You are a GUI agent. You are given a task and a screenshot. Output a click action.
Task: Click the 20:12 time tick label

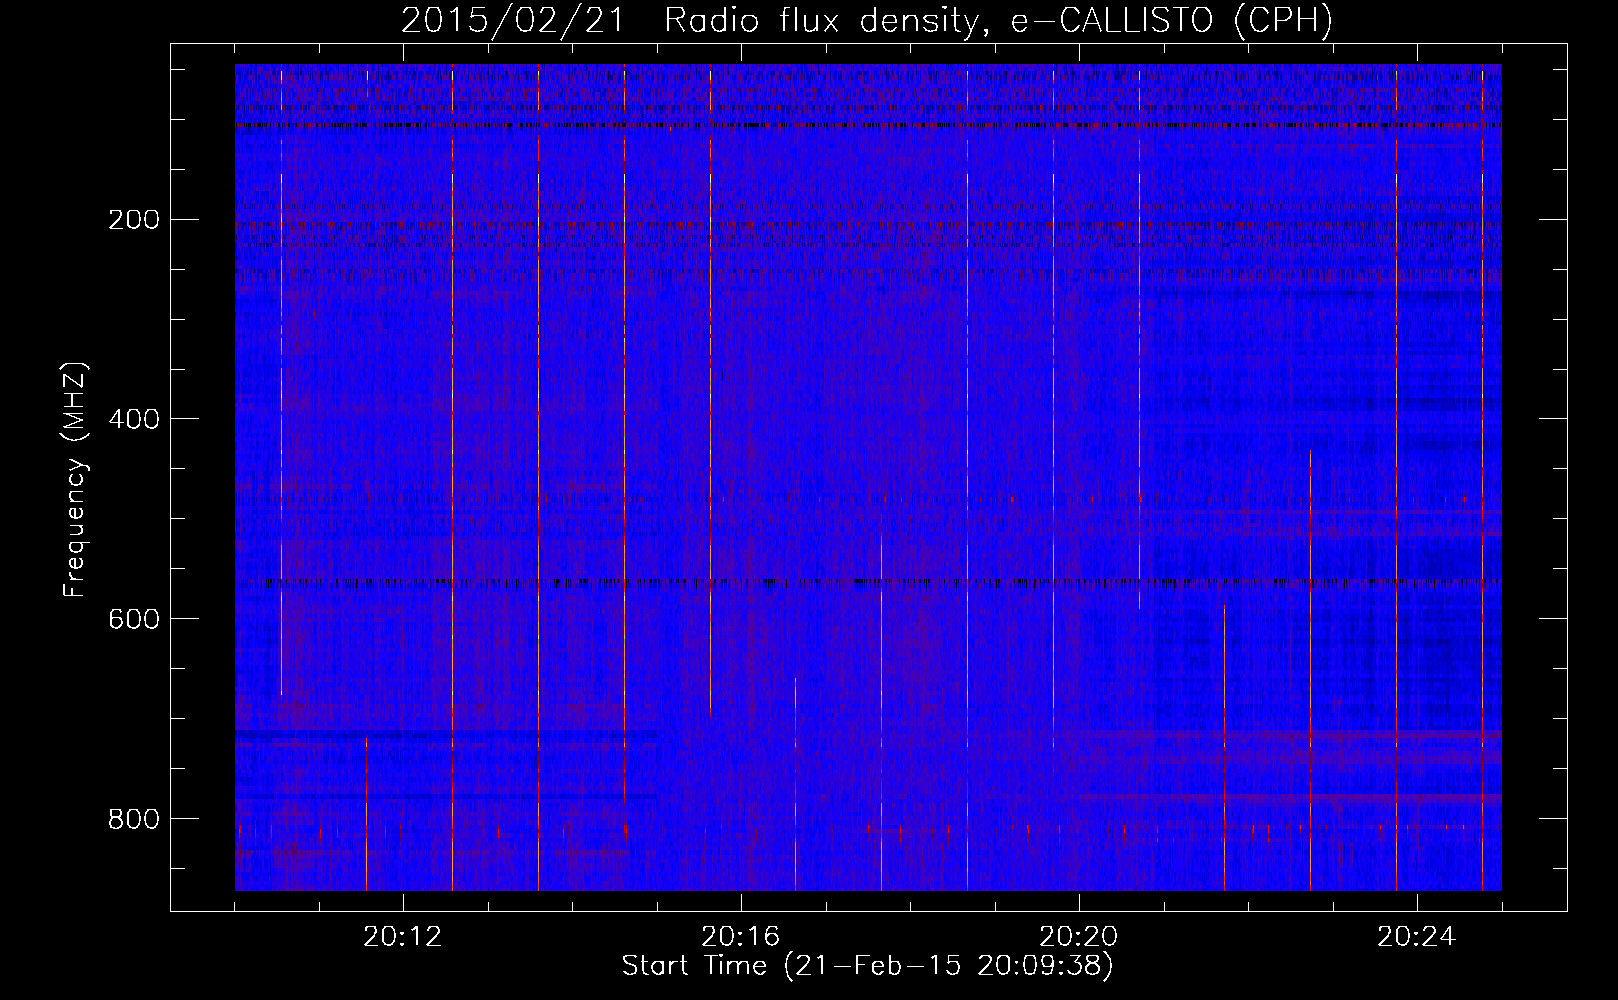pyautogui.click(x=403, y=937)
